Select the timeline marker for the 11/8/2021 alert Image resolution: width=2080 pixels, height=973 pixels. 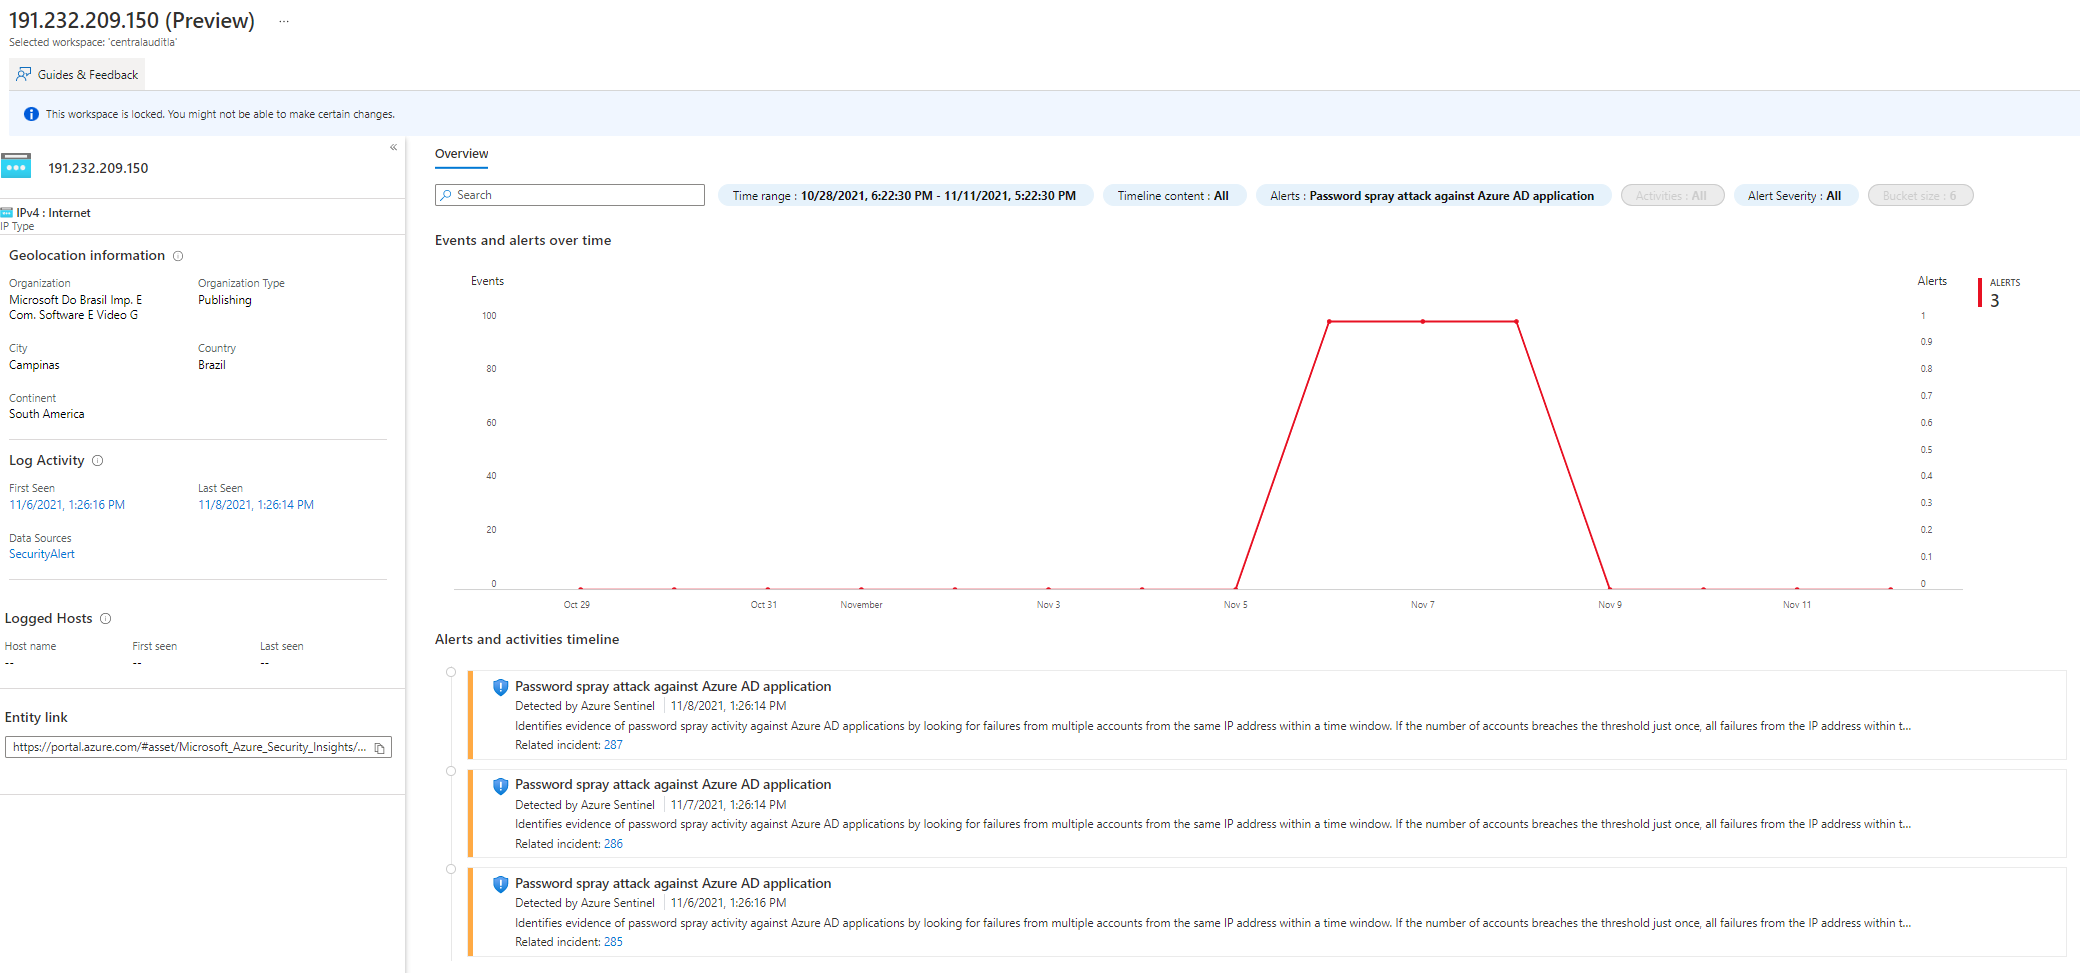coord(451,673)
